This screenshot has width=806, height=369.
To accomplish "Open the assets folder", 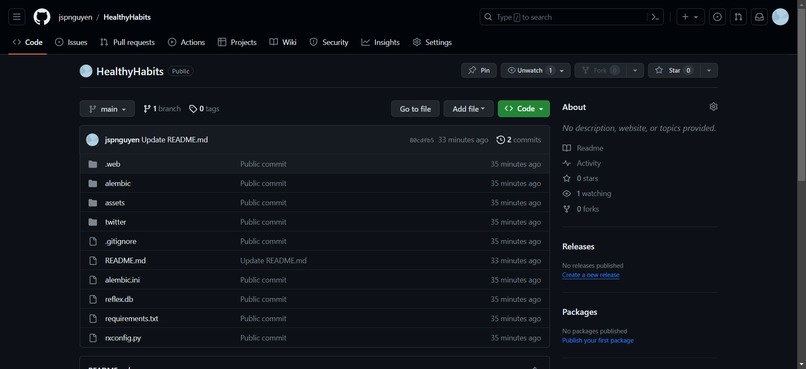I will tap(115, 202).
